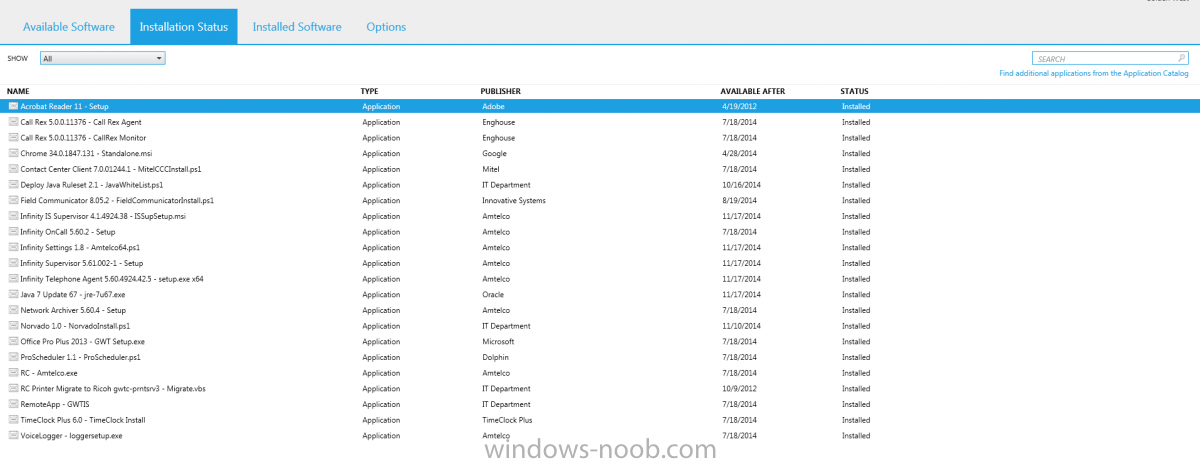
Task: Select the RemoteApp - GWTIS row icon
Action: point(13,404)
